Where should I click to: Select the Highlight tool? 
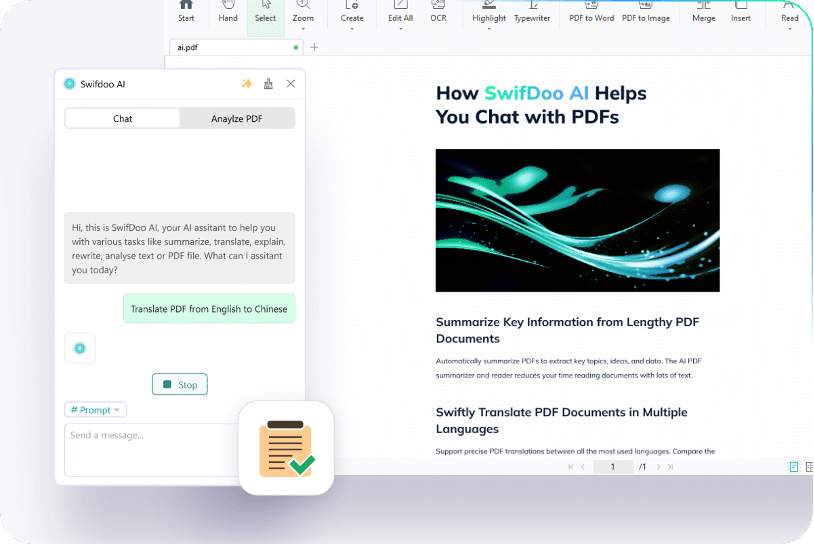click(489, 12)
